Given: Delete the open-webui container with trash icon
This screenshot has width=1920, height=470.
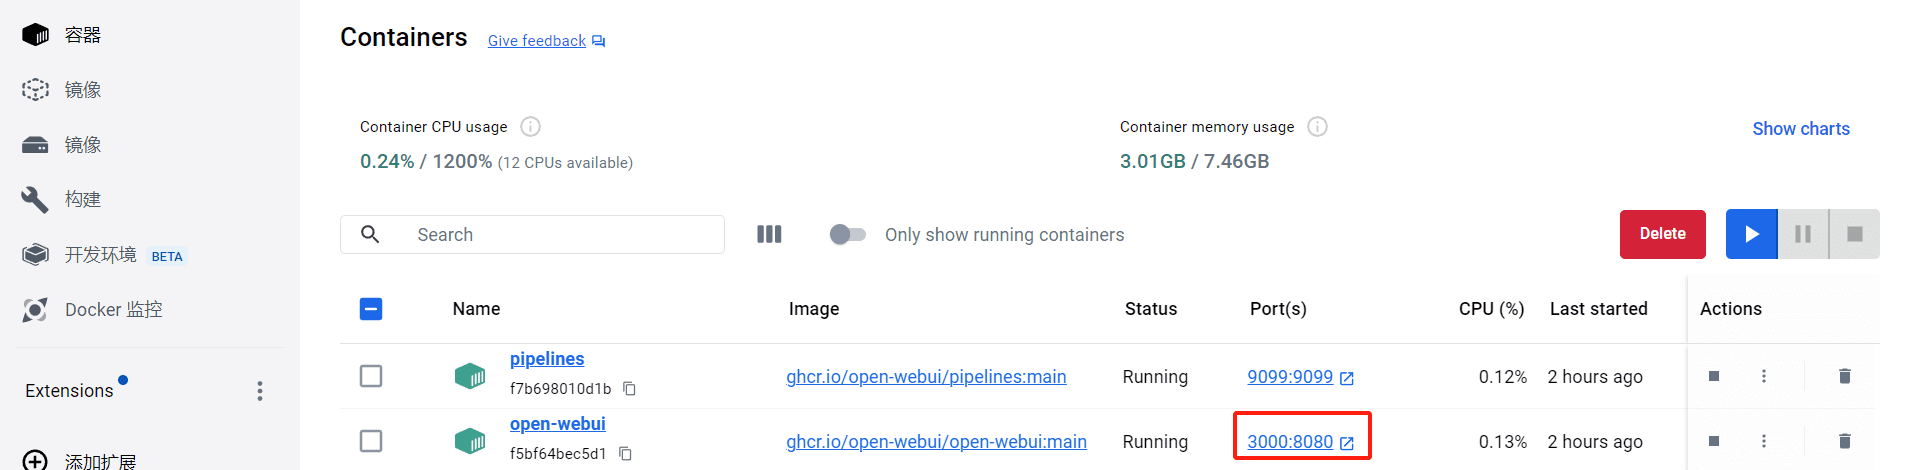Looking at the screenshot, I should (1845, 441).
